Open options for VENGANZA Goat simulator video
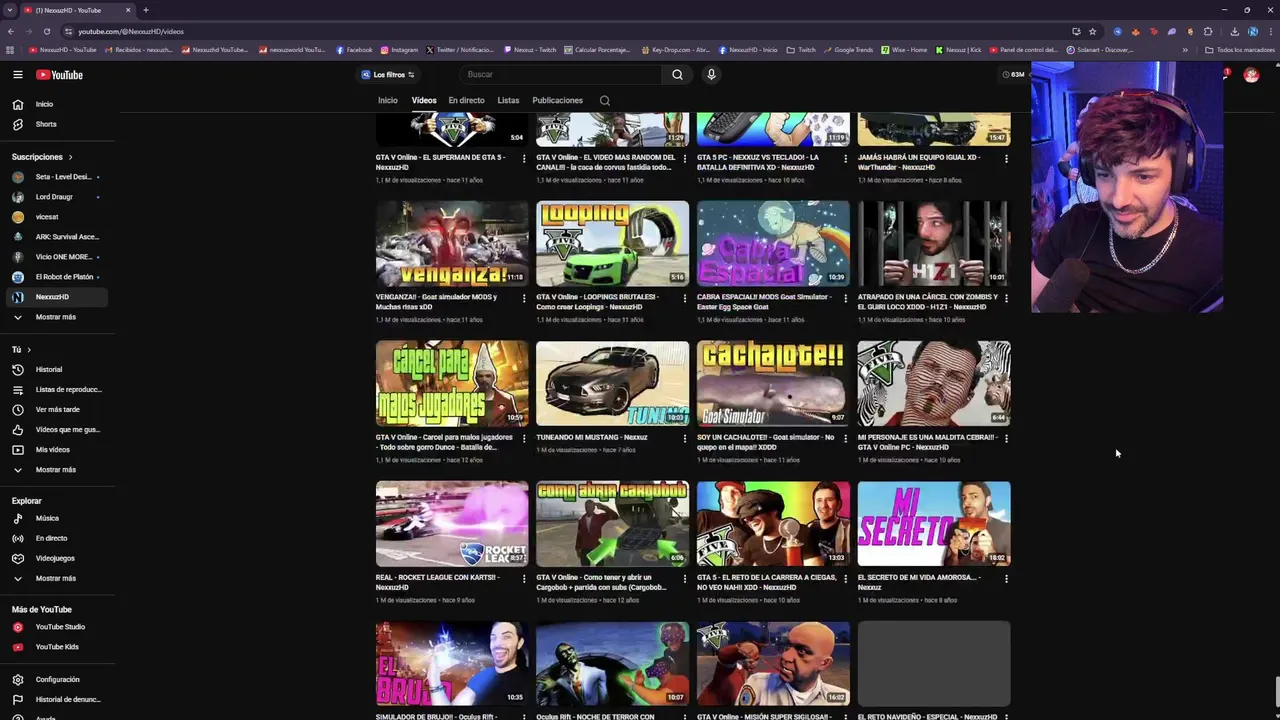 coord(524,298)
